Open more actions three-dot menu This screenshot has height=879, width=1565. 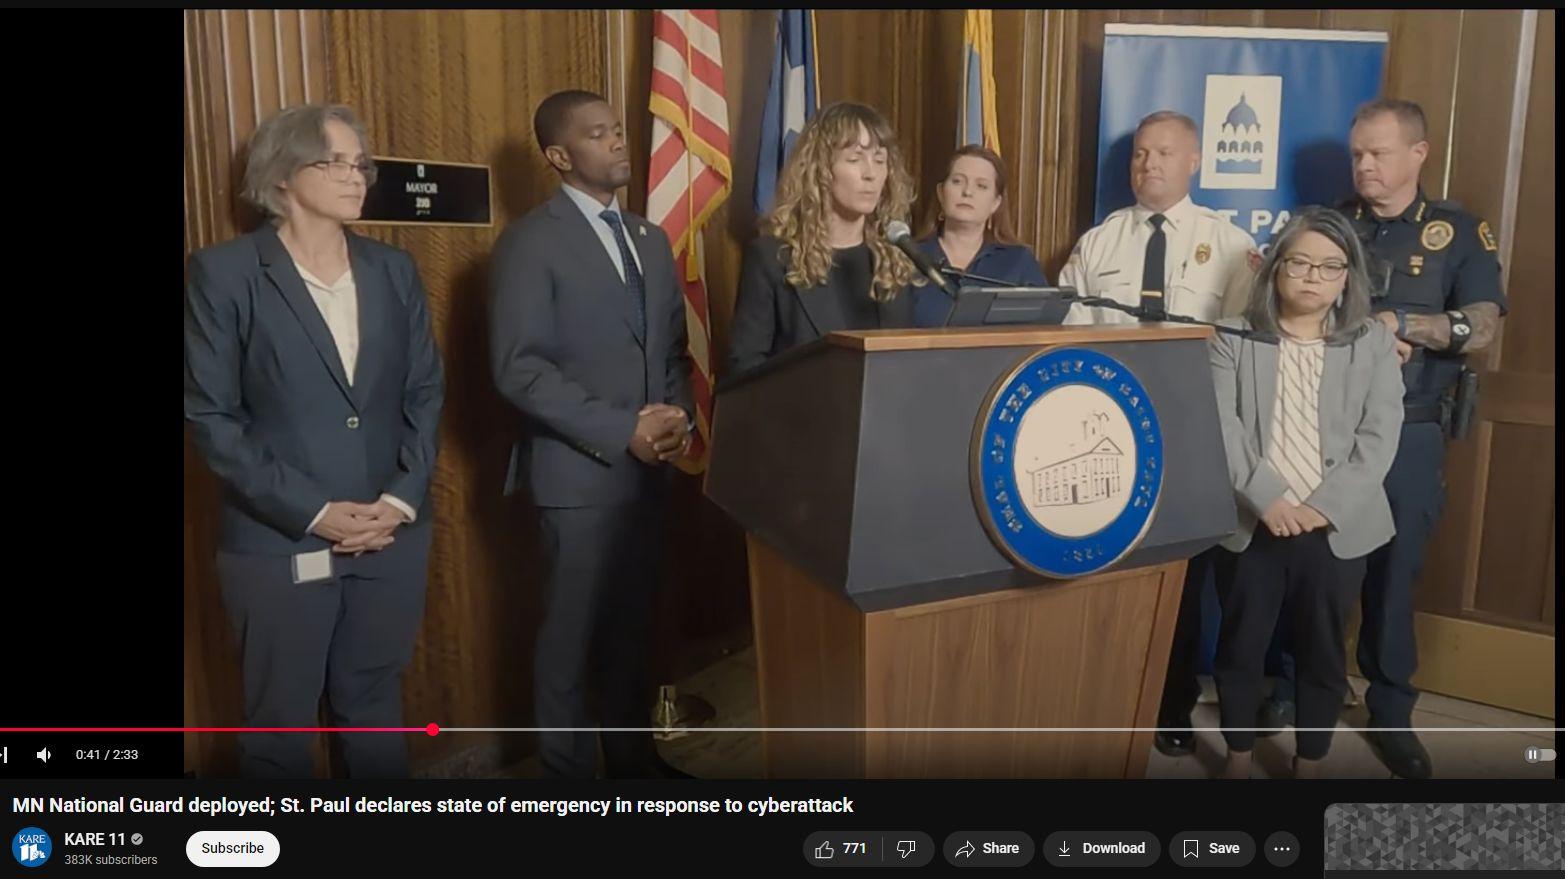[1281, 849]
